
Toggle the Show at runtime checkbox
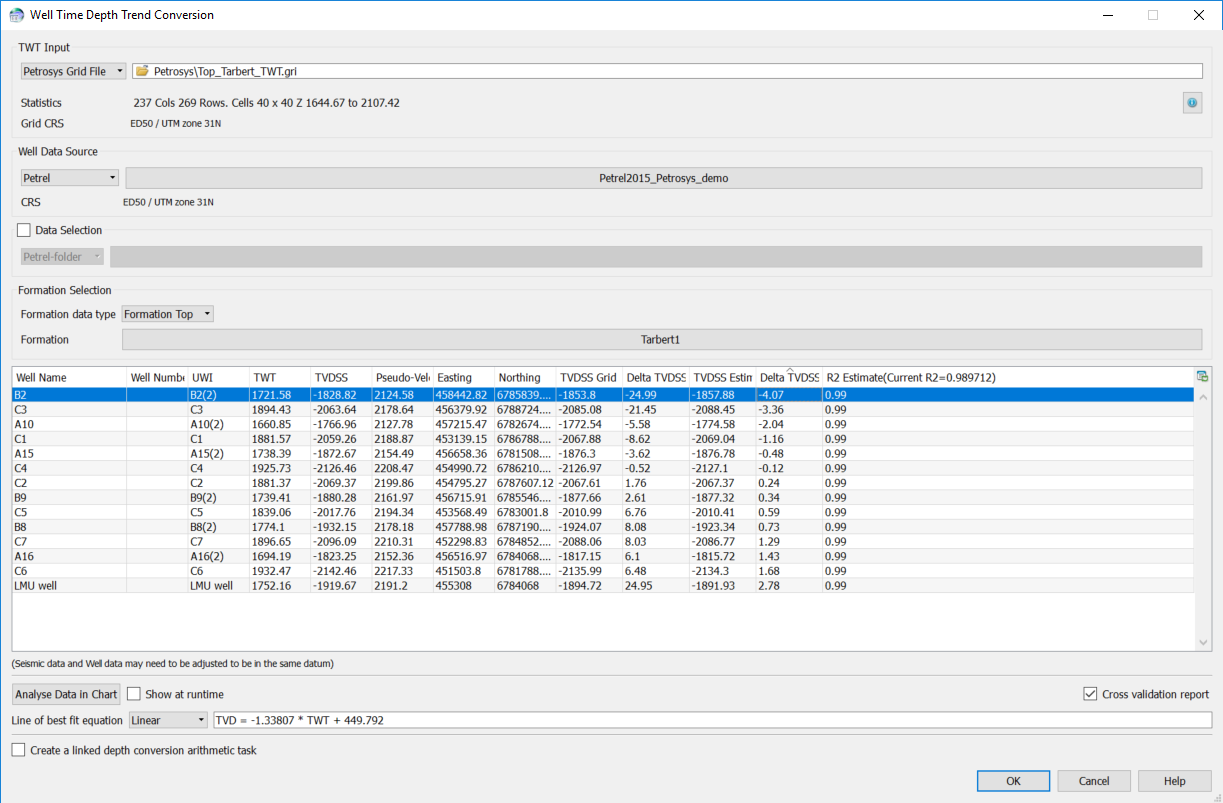coord(134,694)
